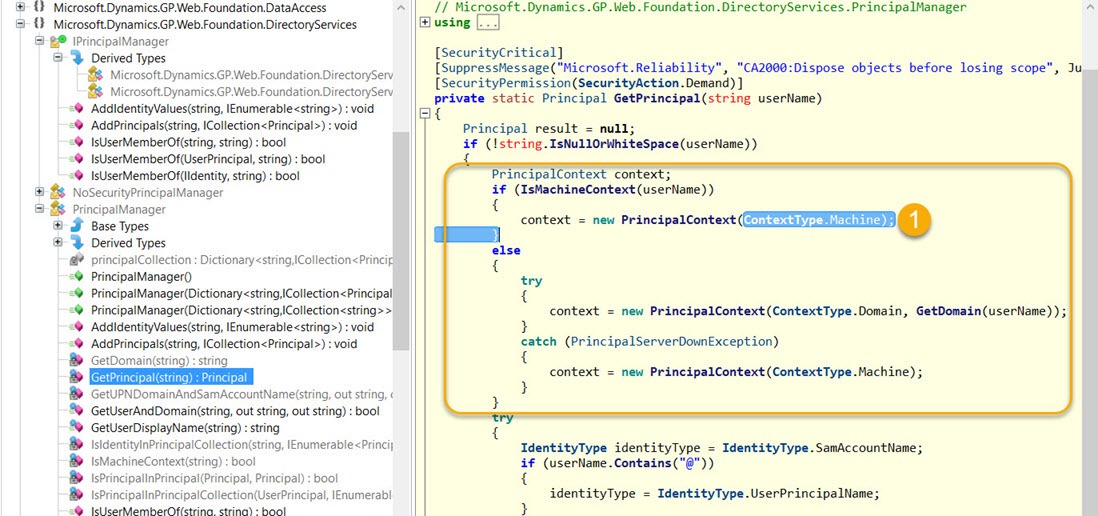
Task: Click the GetPrincipal method icon
Action: point(76,377)
